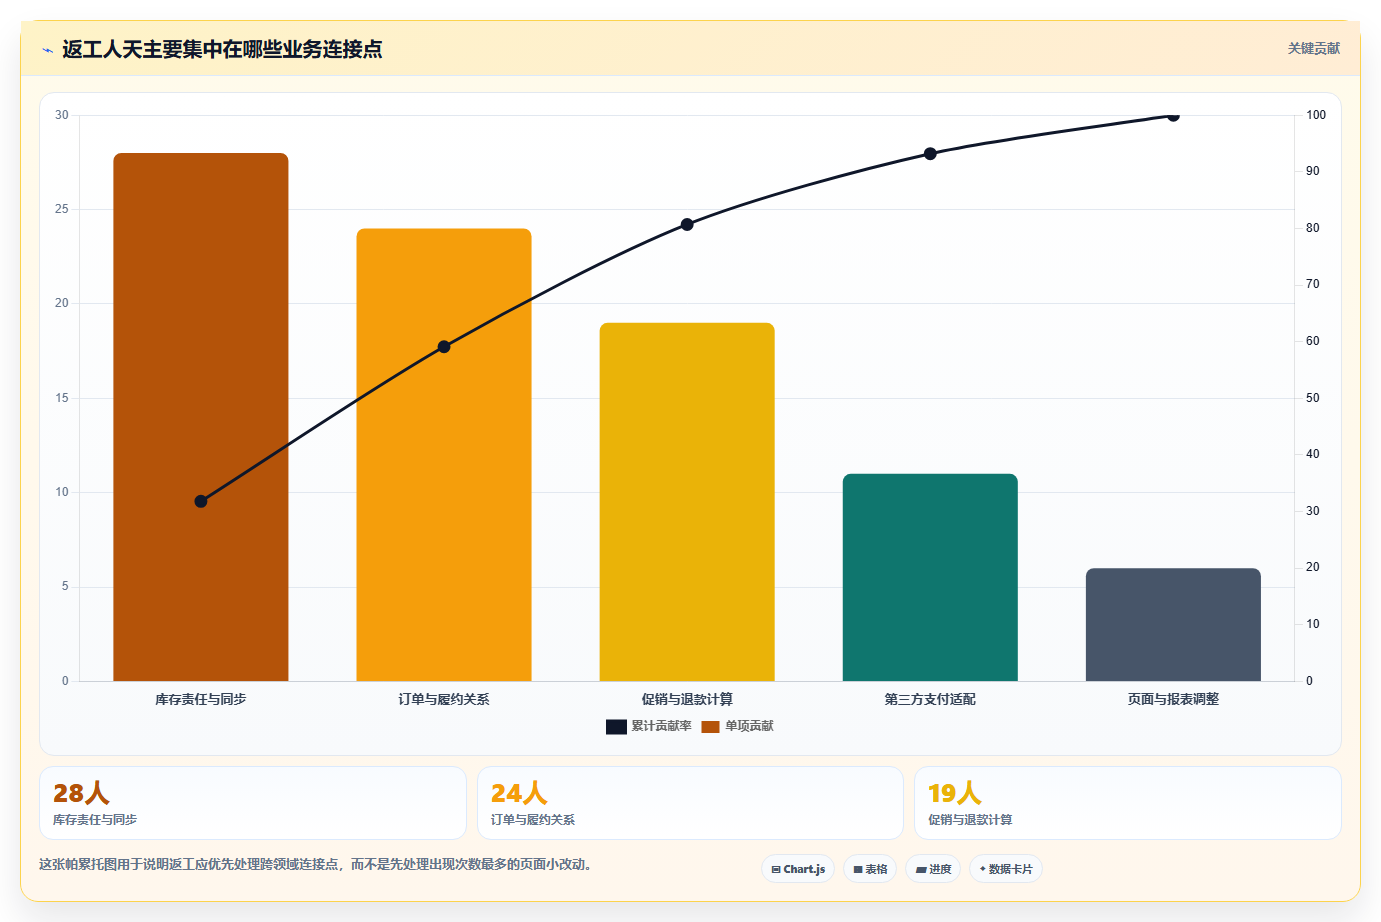Open the 28人 库存责任与同步 card
Image resolution: width=1381 pixels, height=922 pixels.
[x=253, y=803]
